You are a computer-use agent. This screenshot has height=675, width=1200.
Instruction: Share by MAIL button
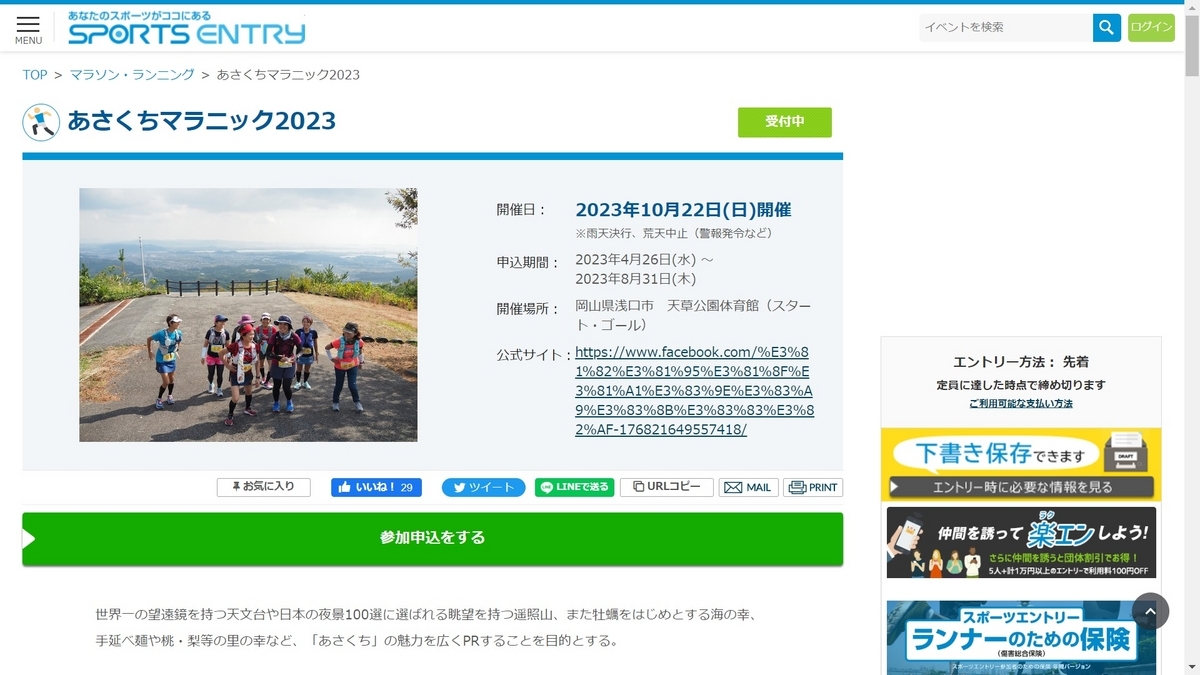pos(748,487)
